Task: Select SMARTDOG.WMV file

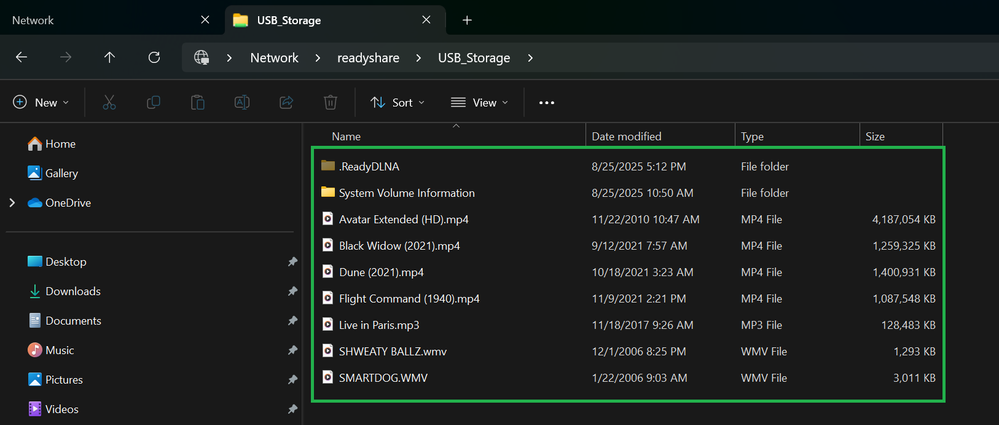Action: 628,378
